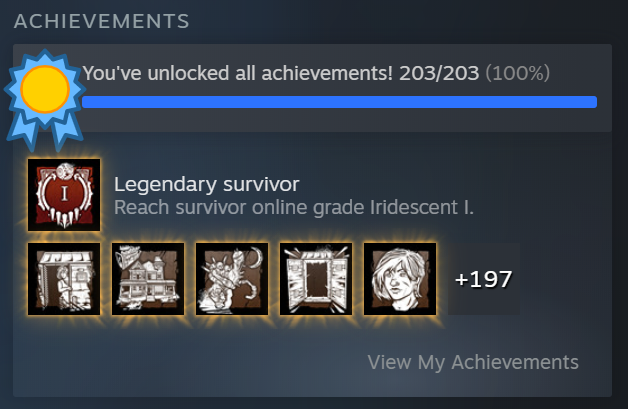Click the 203/203 achievement count
This screenshot has width=628, height=409.
click(439, 73)
